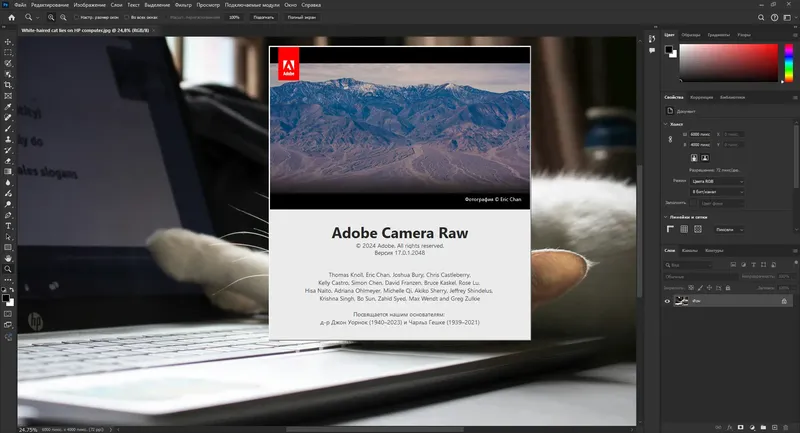The image size is (800, 433).
Task: Select the Rectangular Marquee tool
Action: [x=8, y=53]
